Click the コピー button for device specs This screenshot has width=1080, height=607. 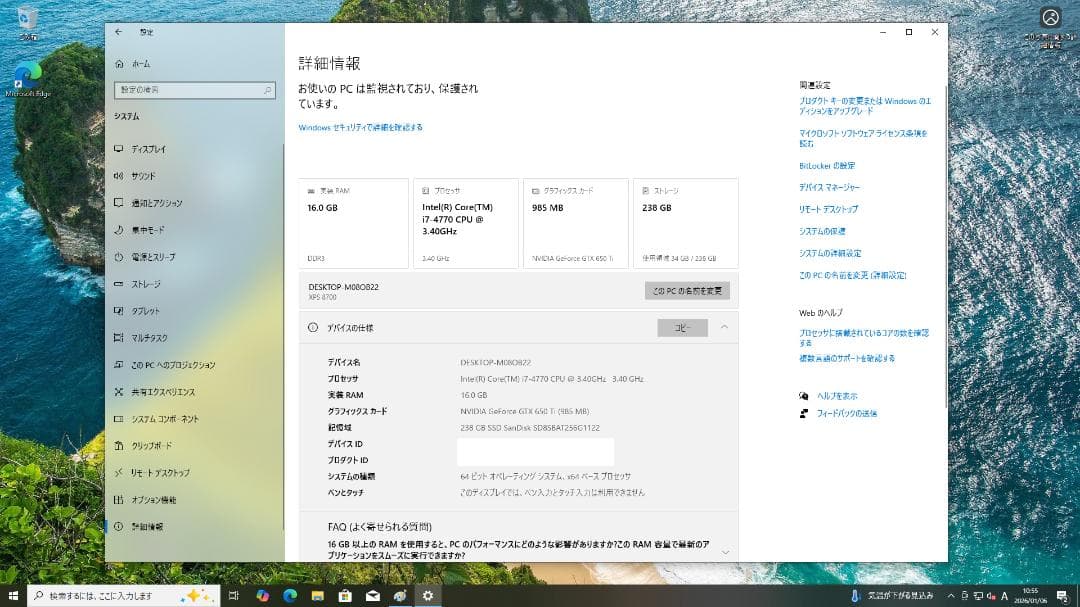pos(683,327)
